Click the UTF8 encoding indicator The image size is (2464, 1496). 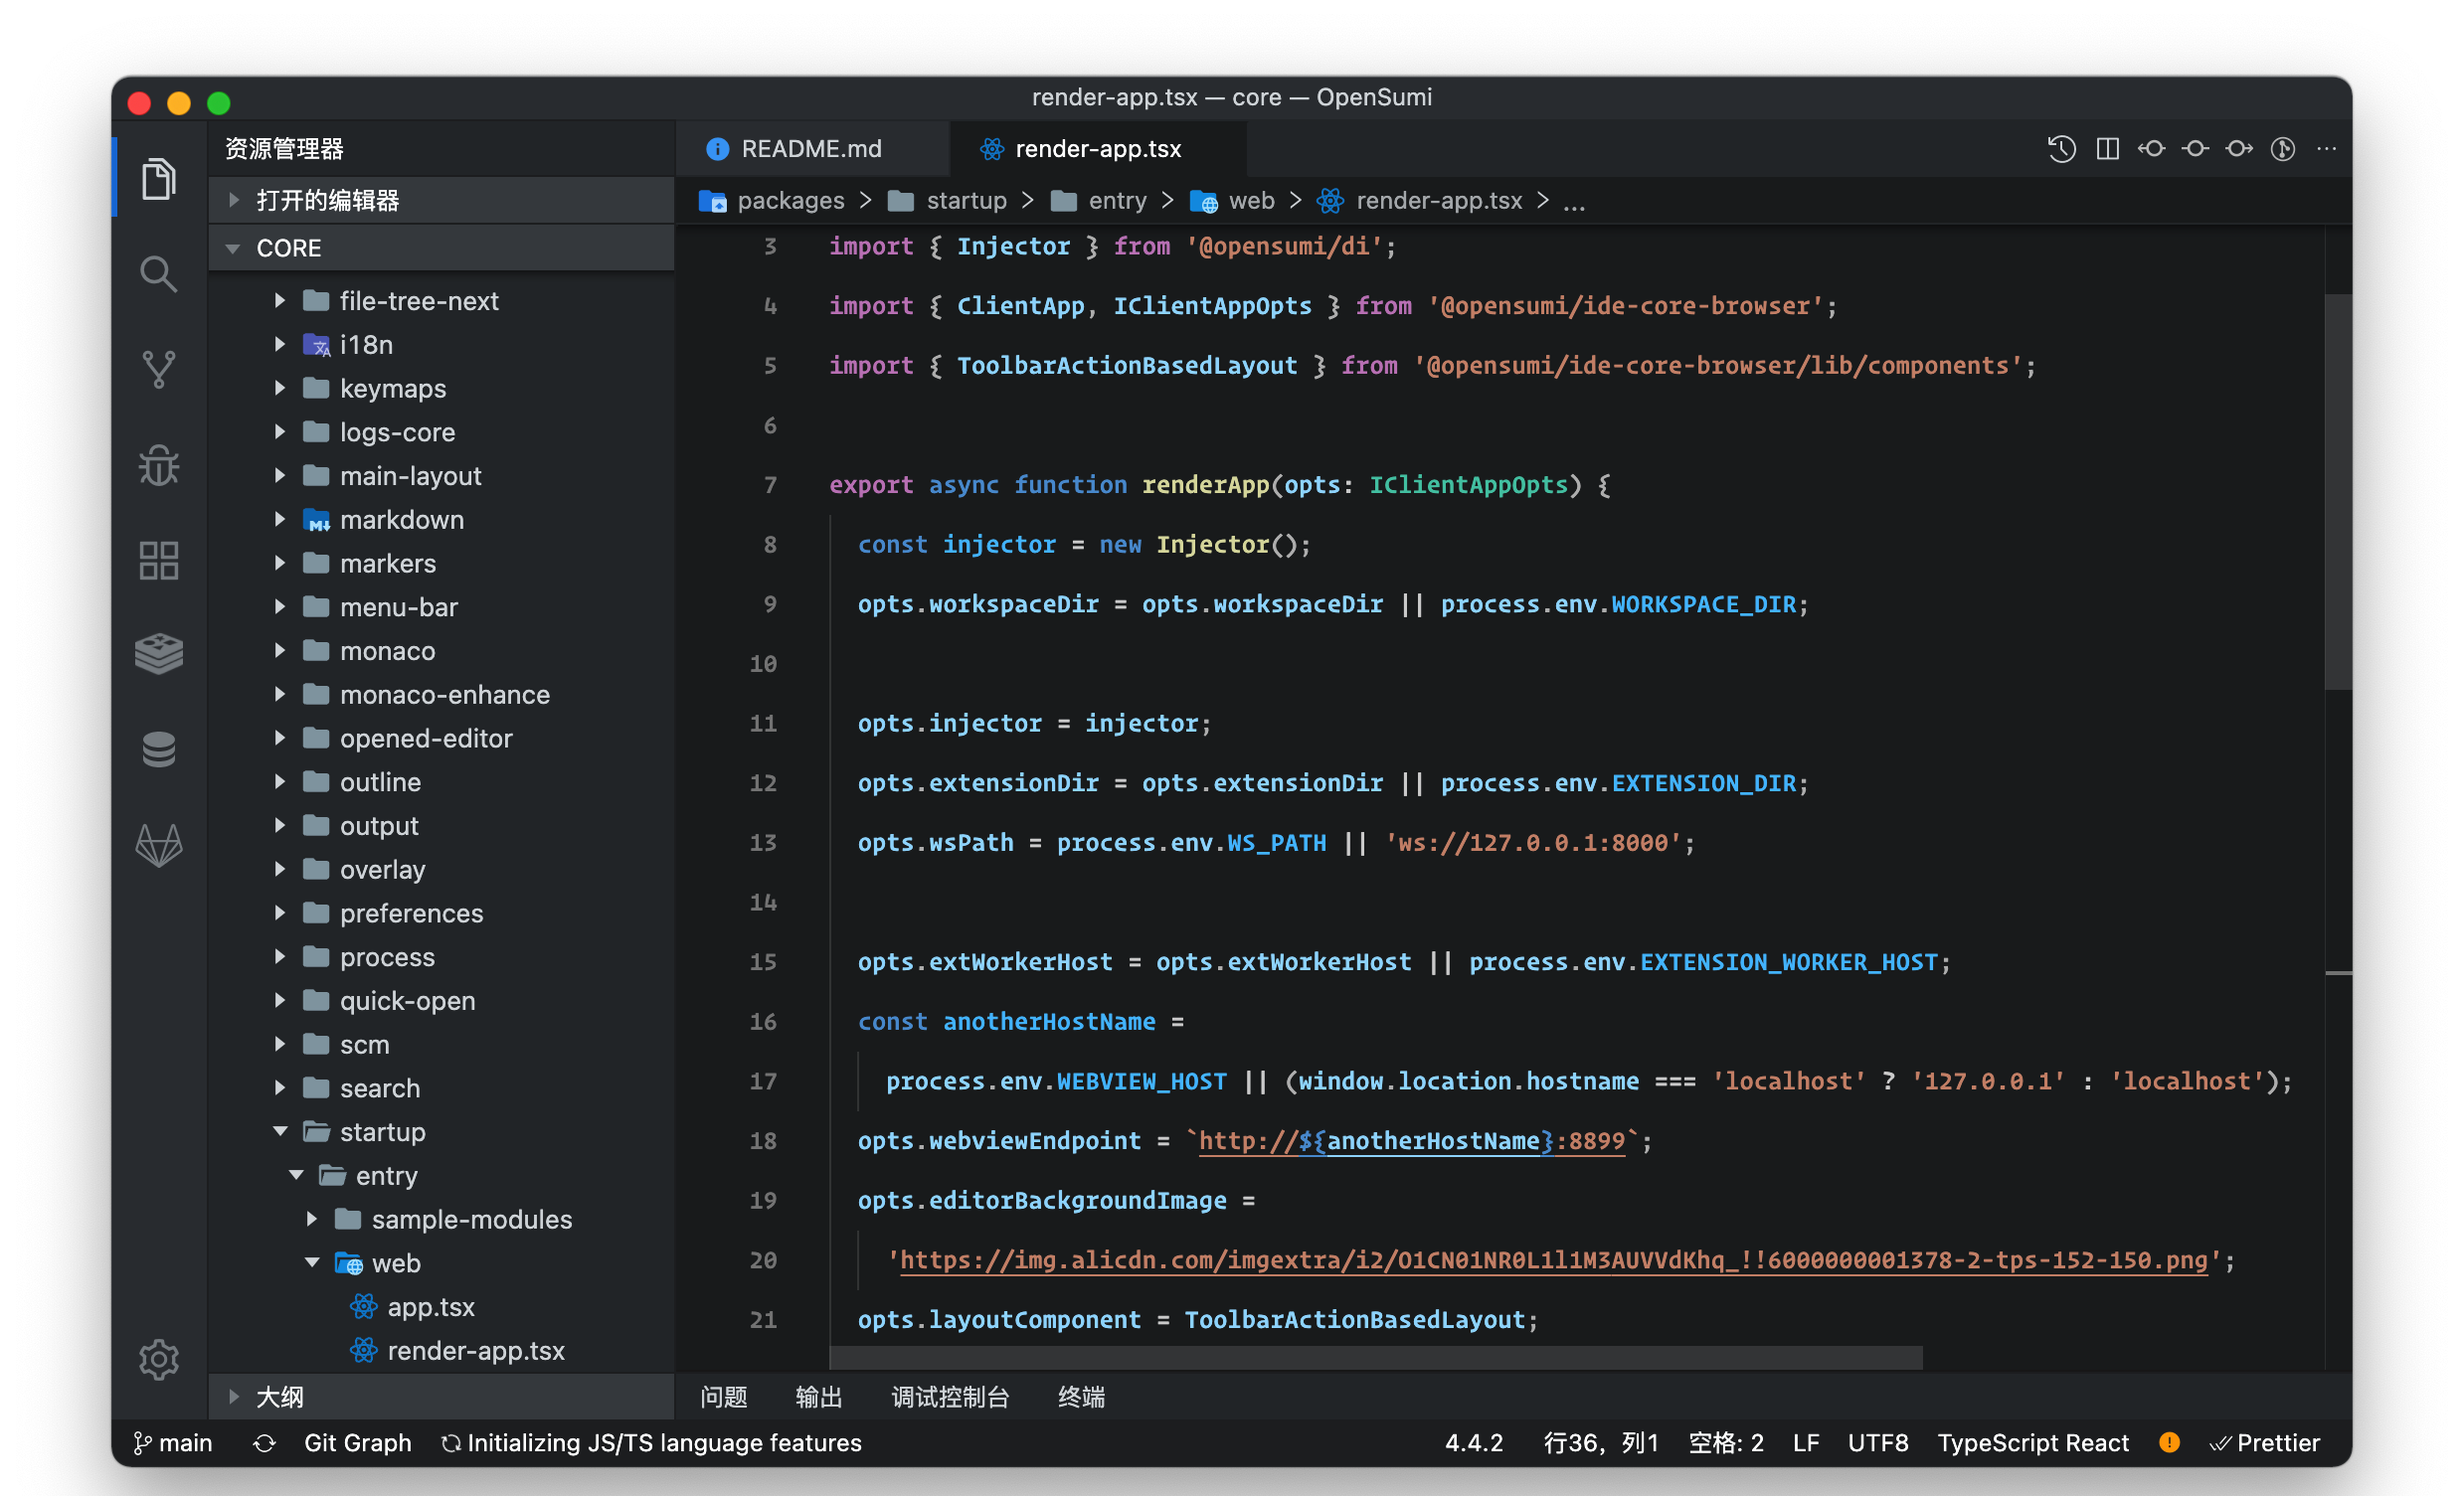[1877, 1443]
